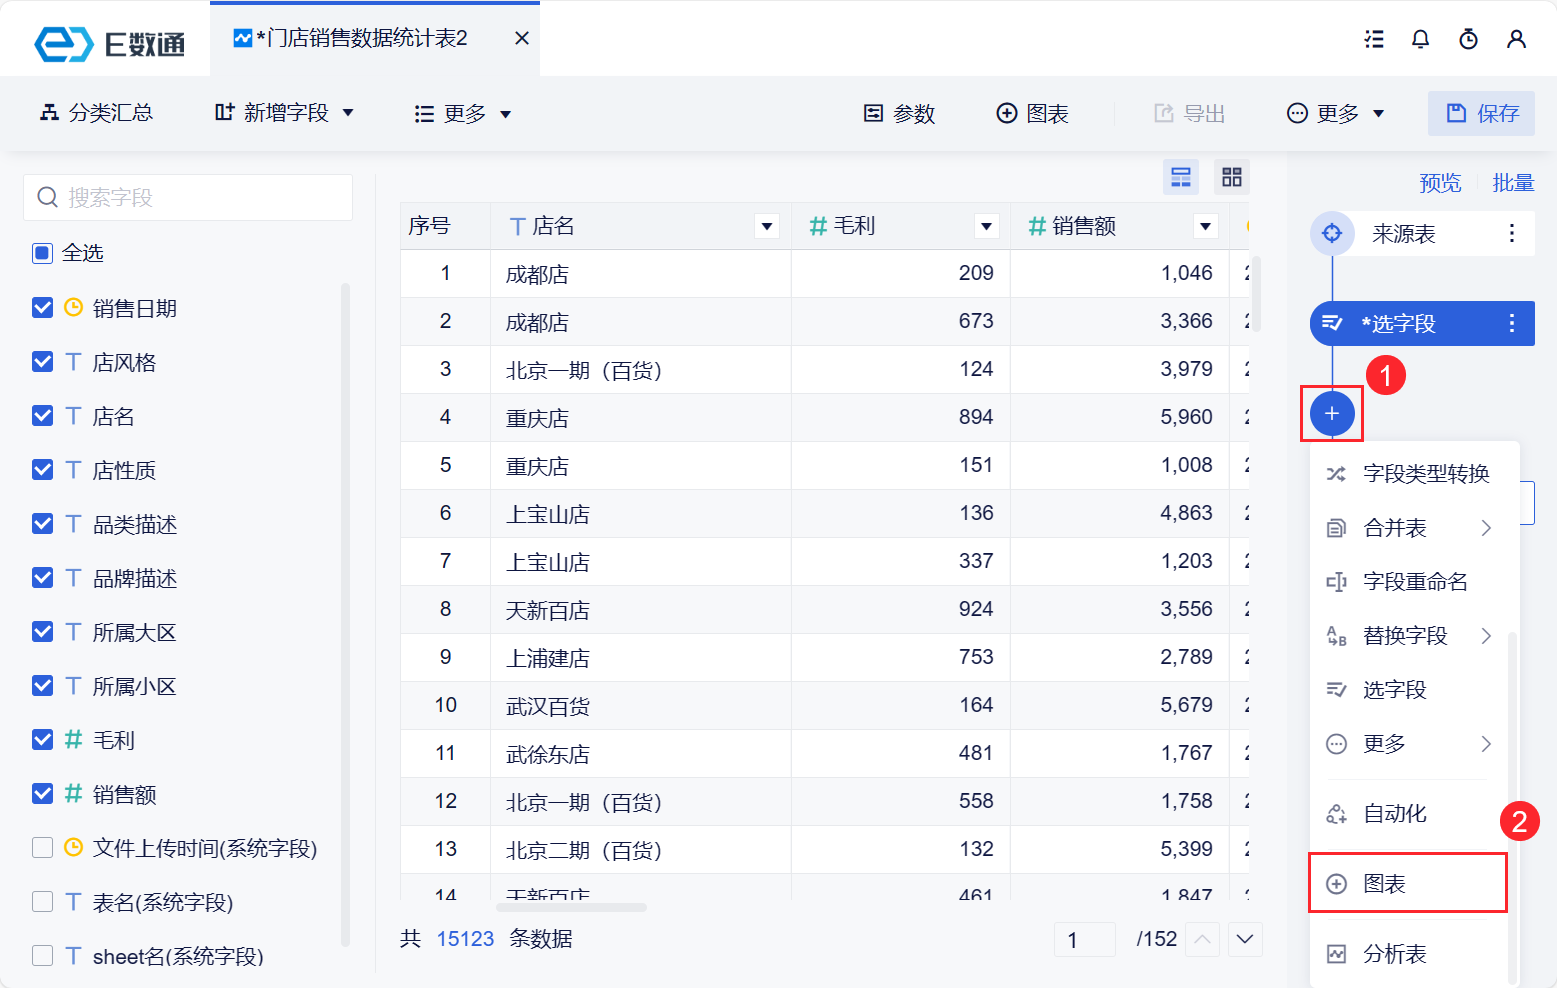Uncheck the 销售日期 field checkbox
Viewport: 1557px width, 988px height.
click(x=43, y=308)
